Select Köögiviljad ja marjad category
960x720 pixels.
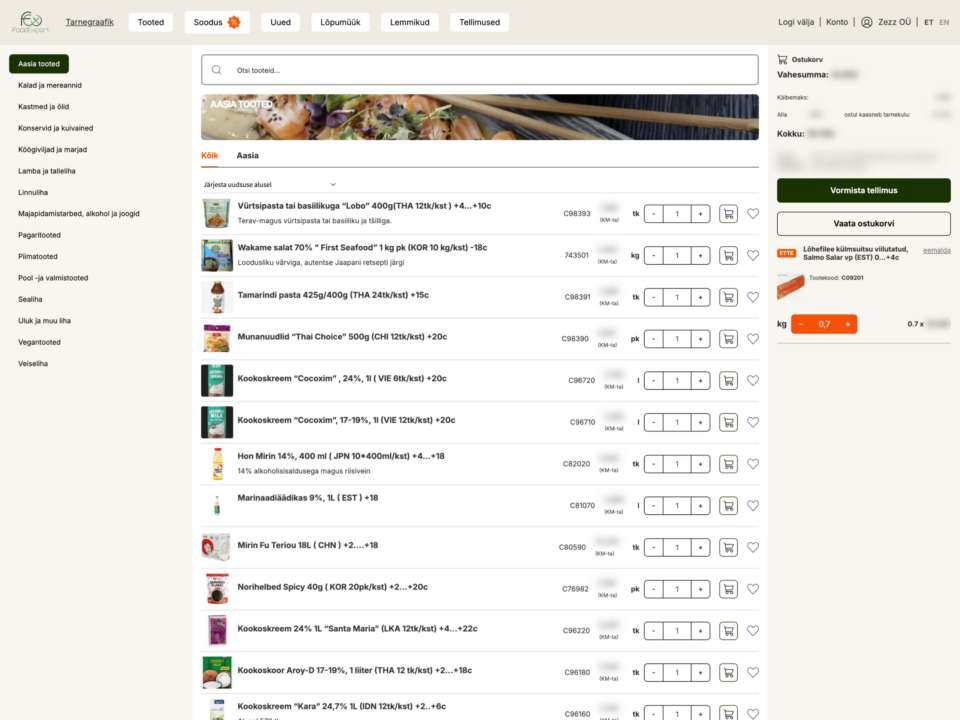pos(53,149)
